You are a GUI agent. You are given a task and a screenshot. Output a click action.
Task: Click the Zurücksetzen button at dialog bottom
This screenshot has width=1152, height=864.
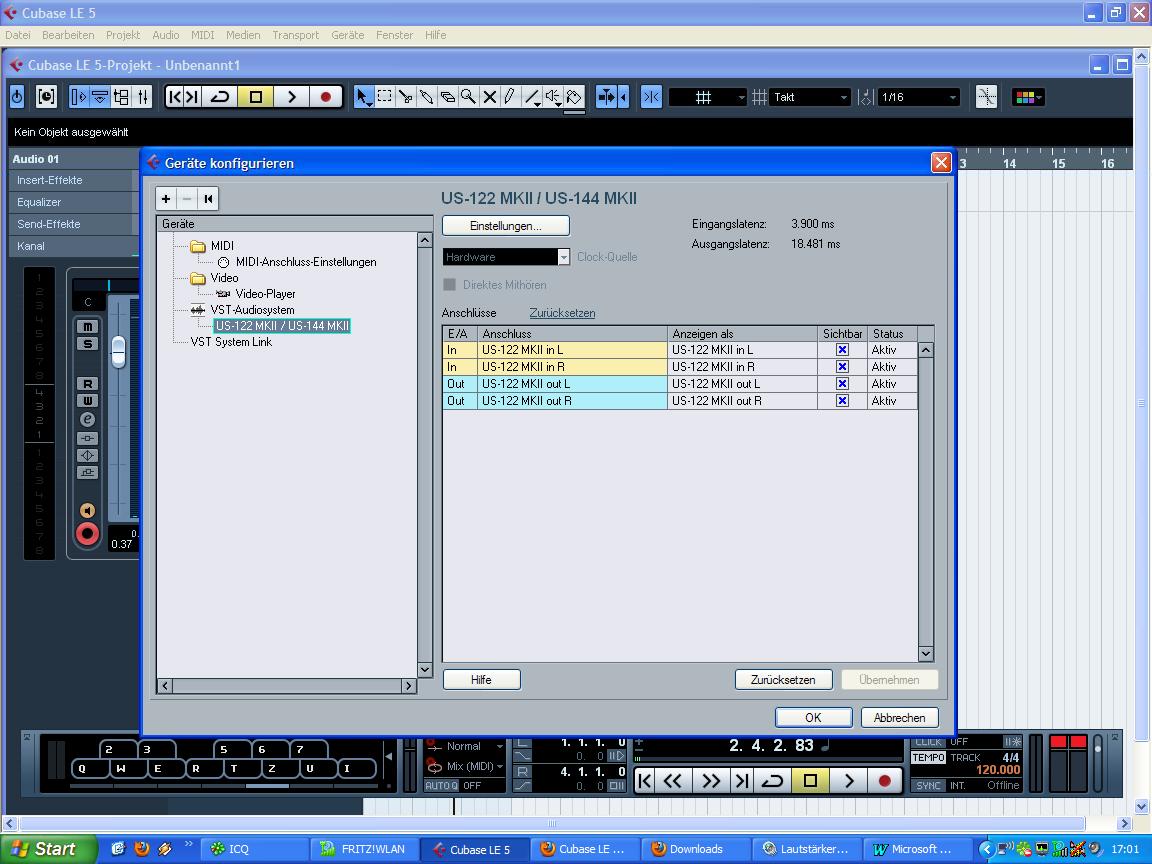783,680
